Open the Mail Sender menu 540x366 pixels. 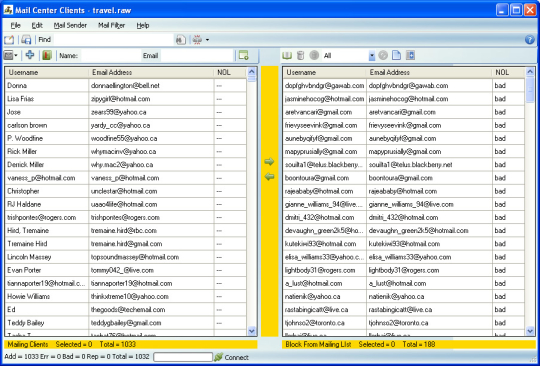70,25
